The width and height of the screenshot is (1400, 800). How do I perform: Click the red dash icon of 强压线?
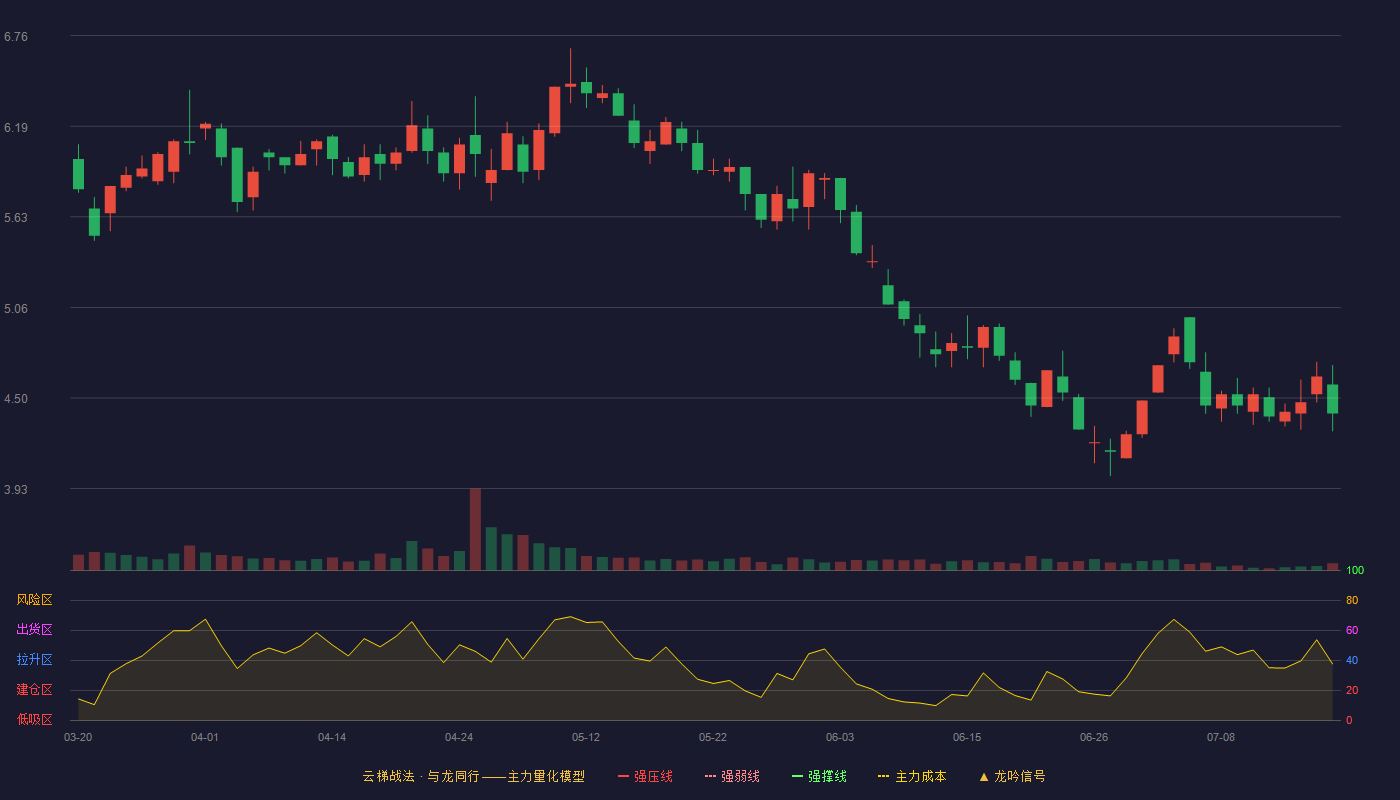click(623, 776)
